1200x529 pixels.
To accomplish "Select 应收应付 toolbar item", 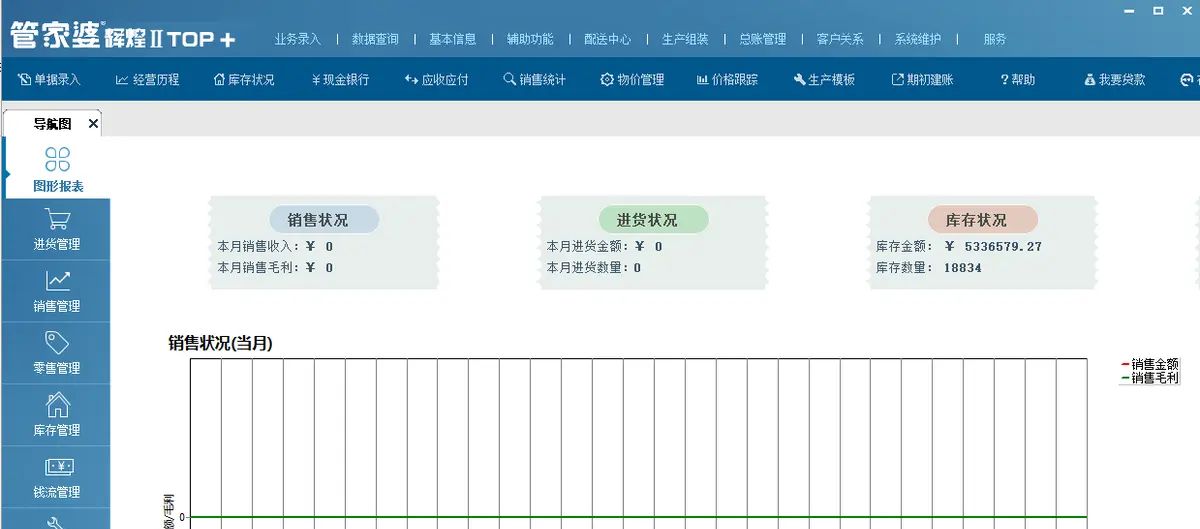I will [436, 79].
